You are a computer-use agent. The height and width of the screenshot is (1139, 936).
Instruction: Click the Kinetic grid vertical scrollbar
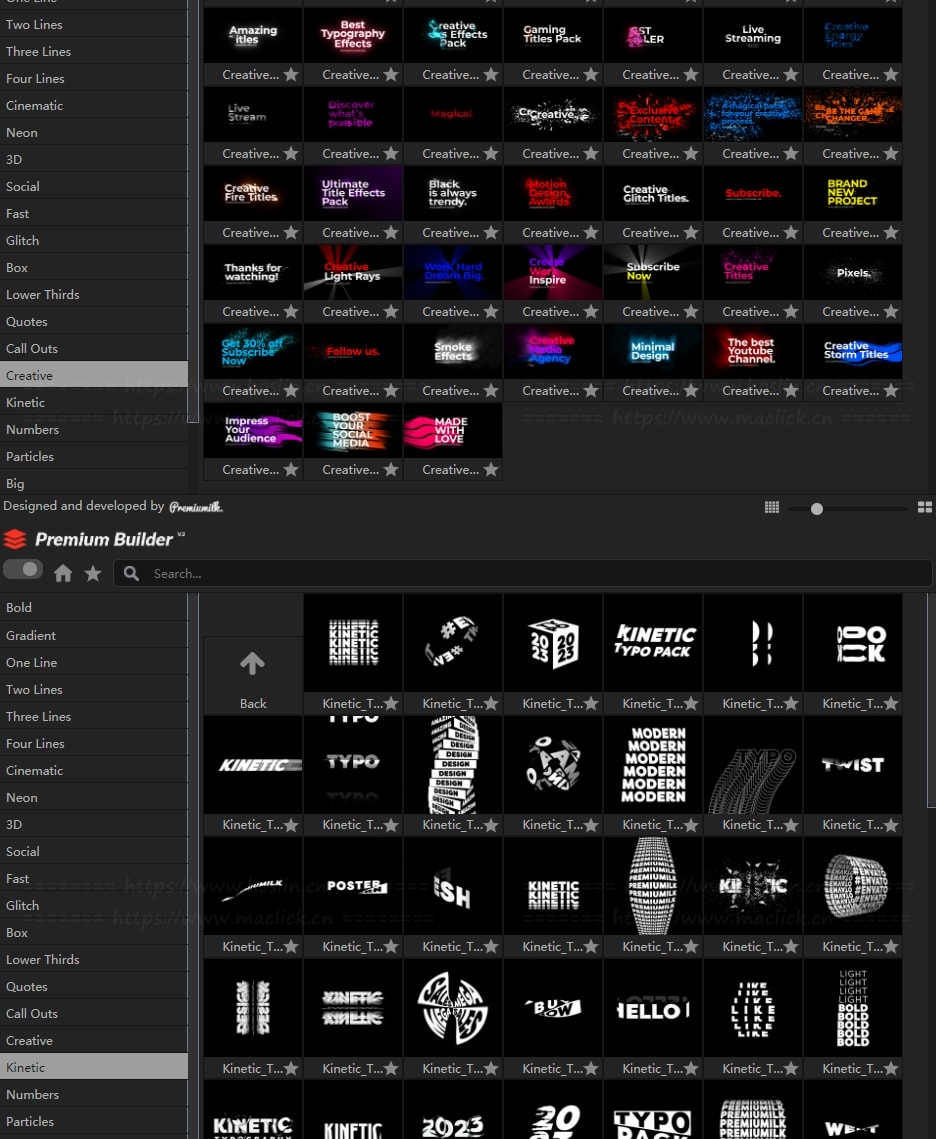(x=931, y=700)
